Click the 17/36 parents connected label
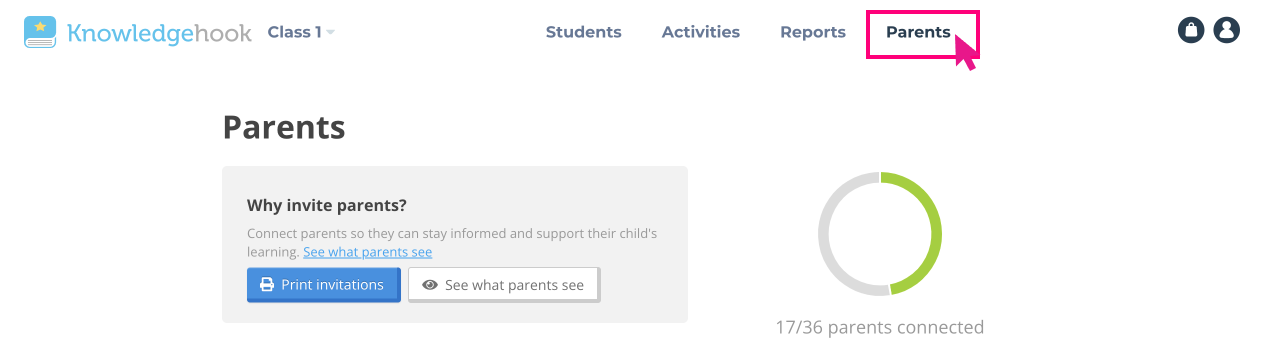 click(x=880, y=327)
